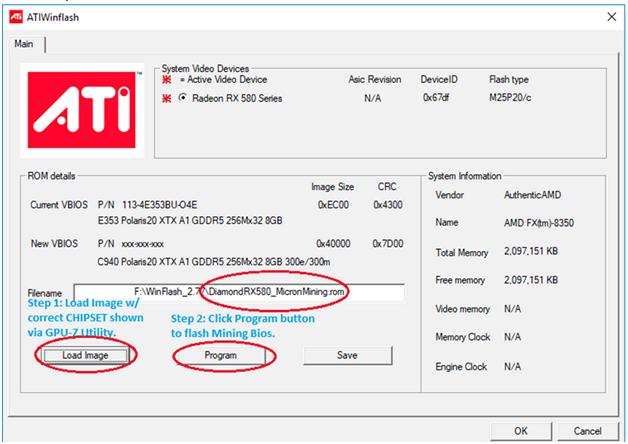Click the Vendor label in System Information

click(x=449, y=195)
